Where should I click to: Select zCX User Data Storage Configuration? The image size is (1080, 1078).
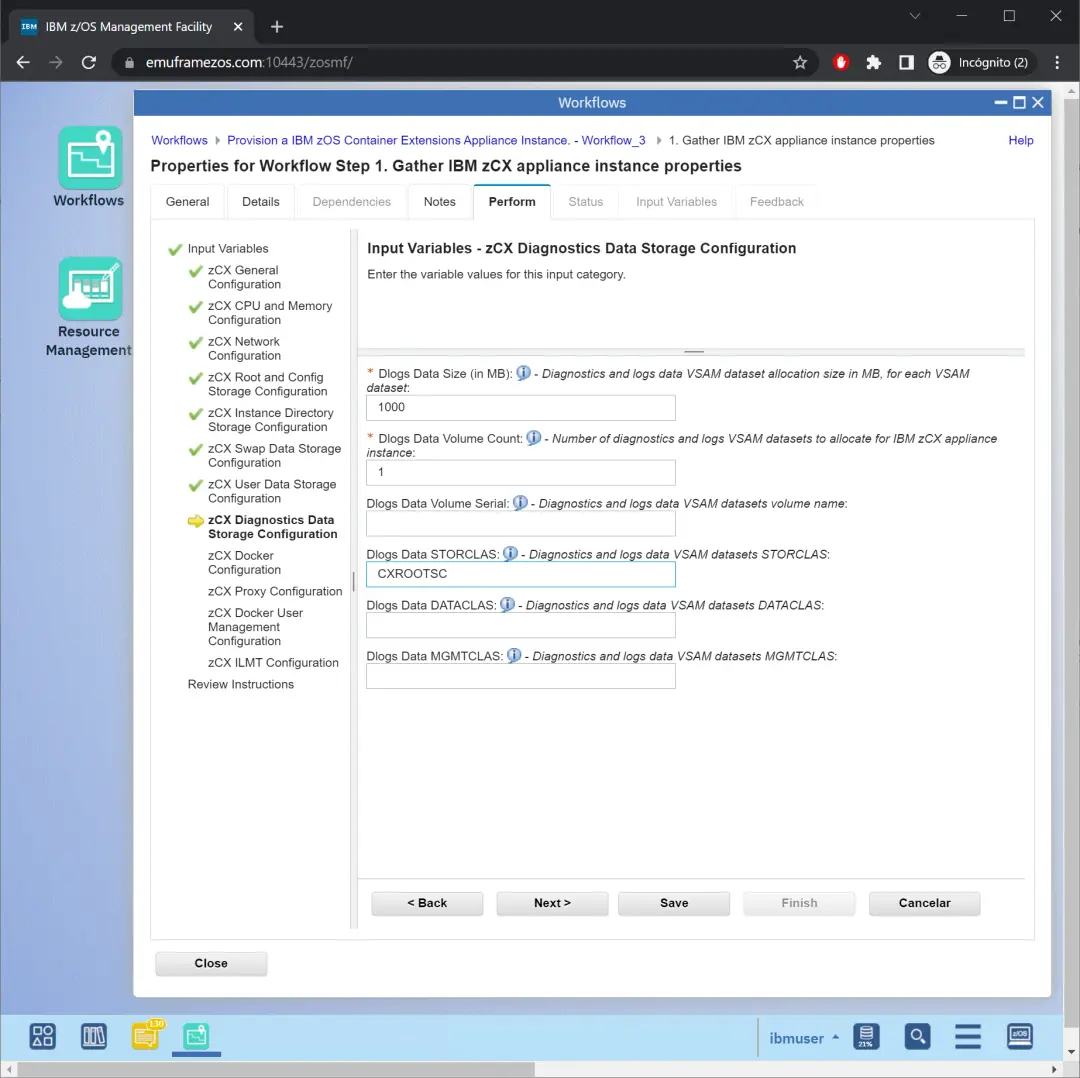click(x=272, y=491)
